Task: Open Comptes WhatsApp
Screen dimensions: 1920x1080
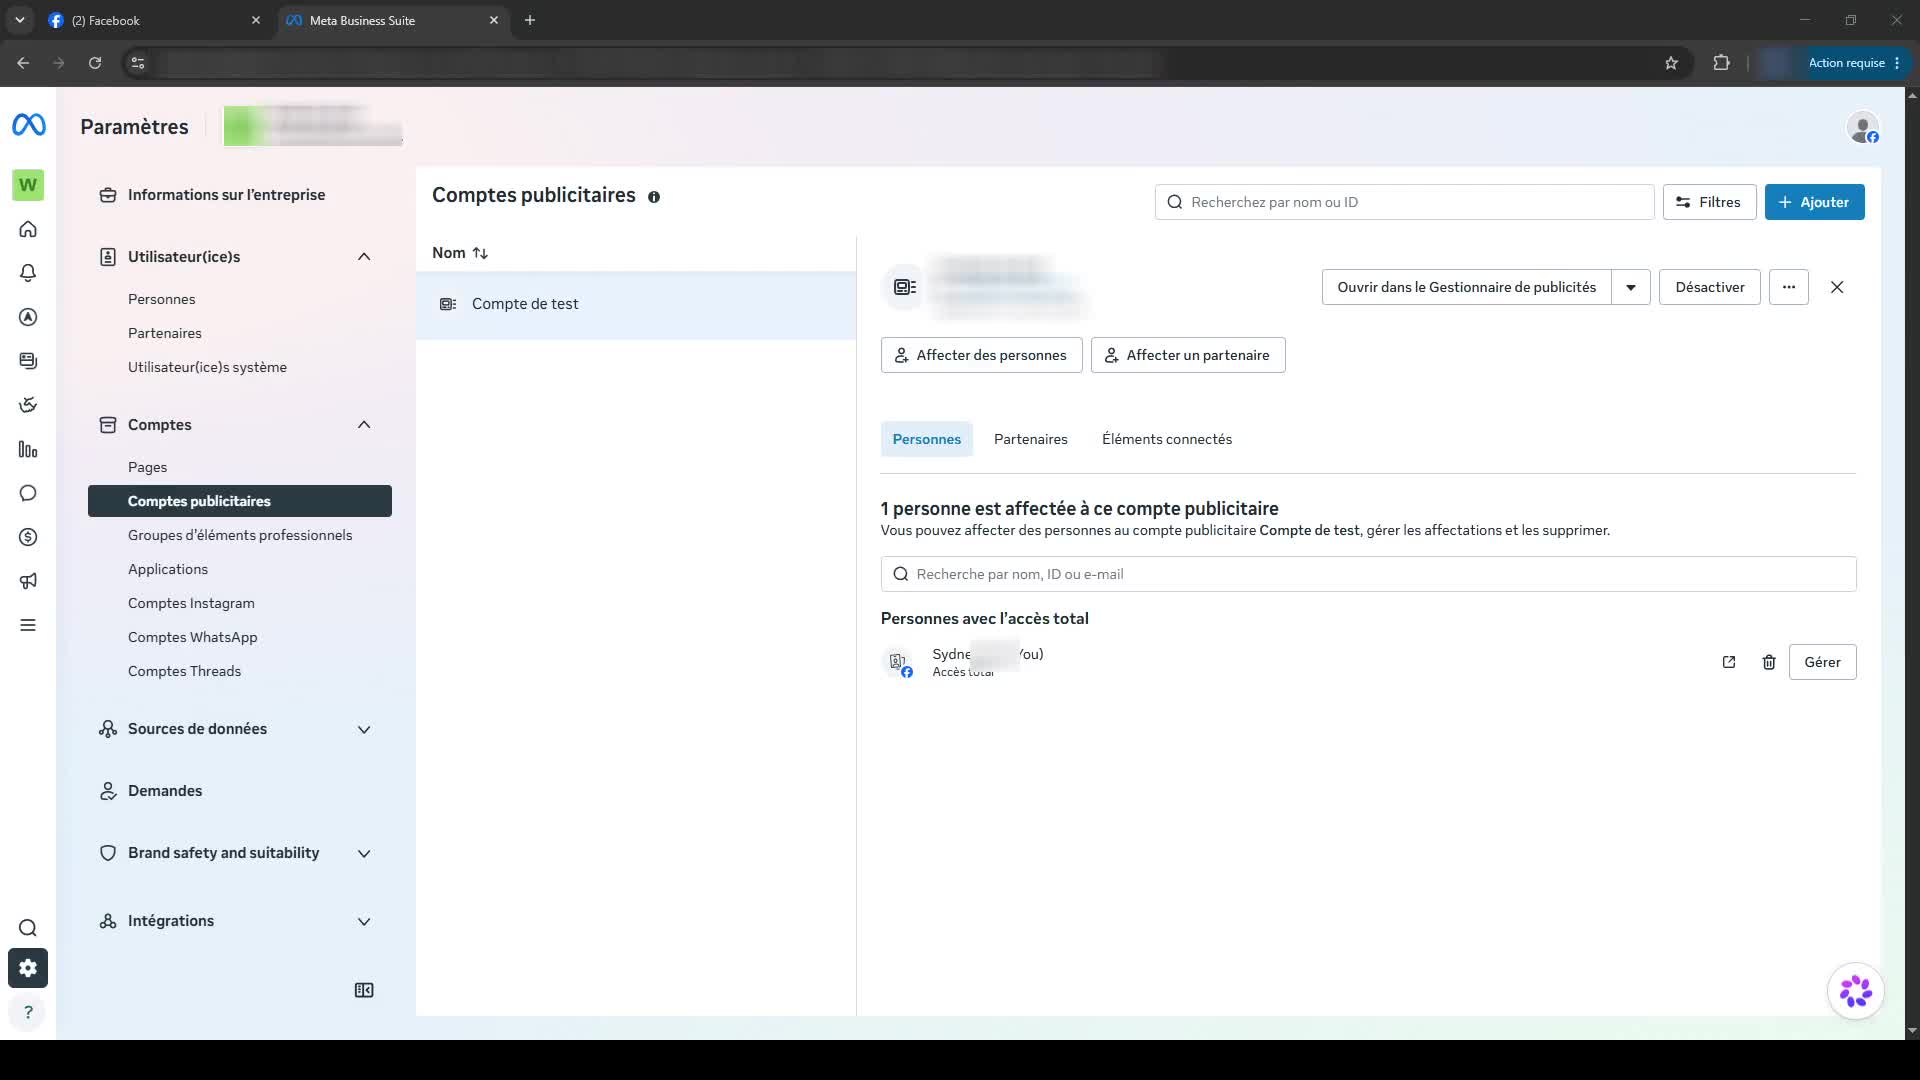Action: pyautogui.click(x=192, y=637)
